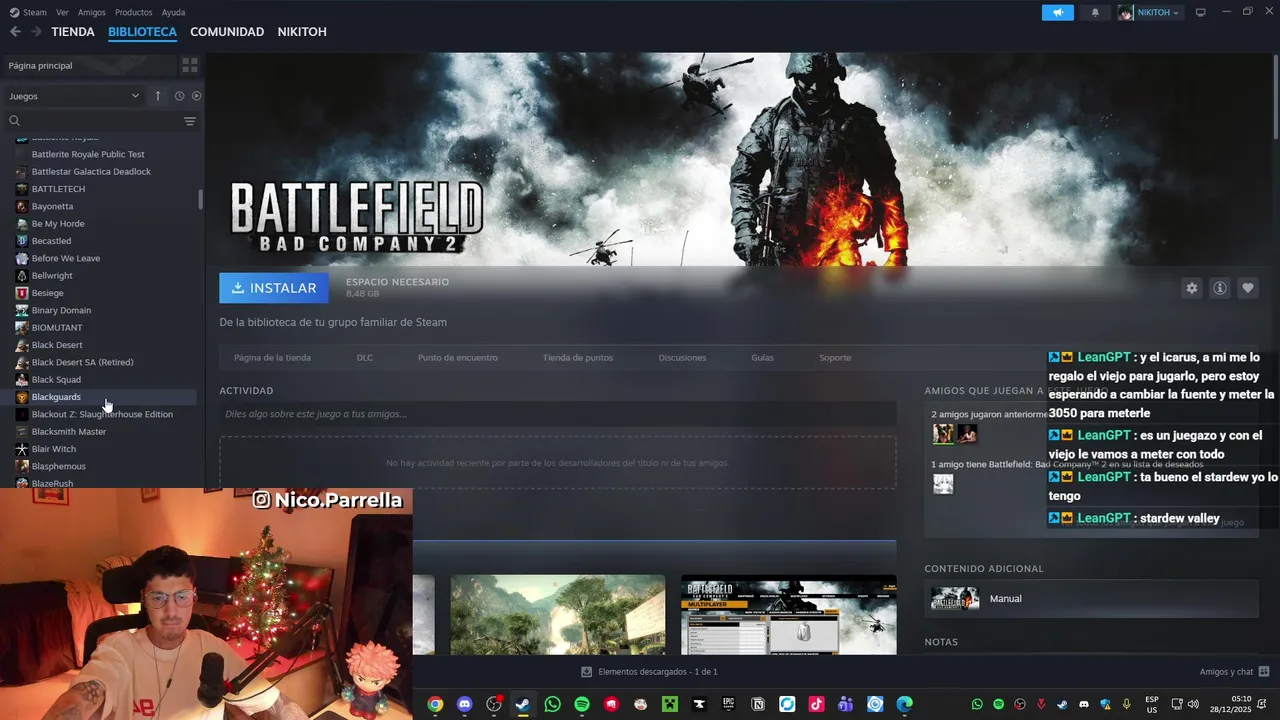Click the sort arrow next to Juegos
The width and height of the screenshot is (1280, 720).
coord(158,96)
